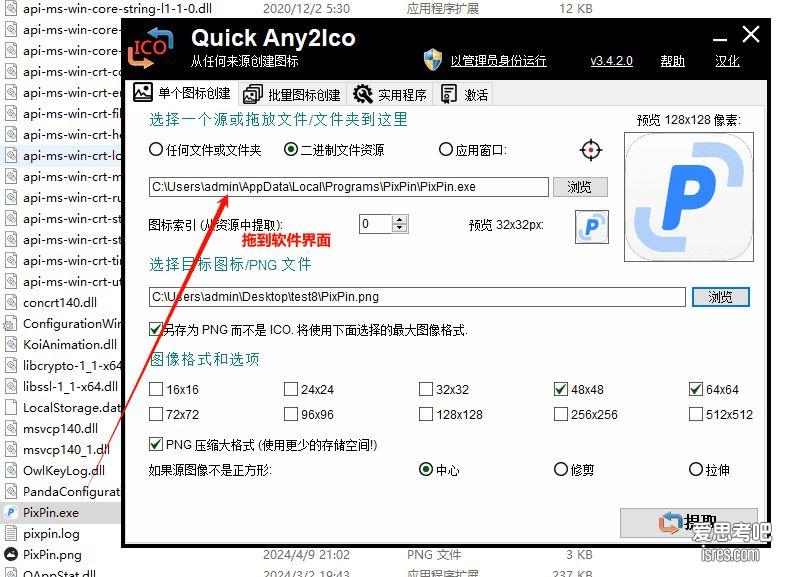Enable the 32x32 size checkbox
Screen dimensions: 786x577
[x=426, y=389]
